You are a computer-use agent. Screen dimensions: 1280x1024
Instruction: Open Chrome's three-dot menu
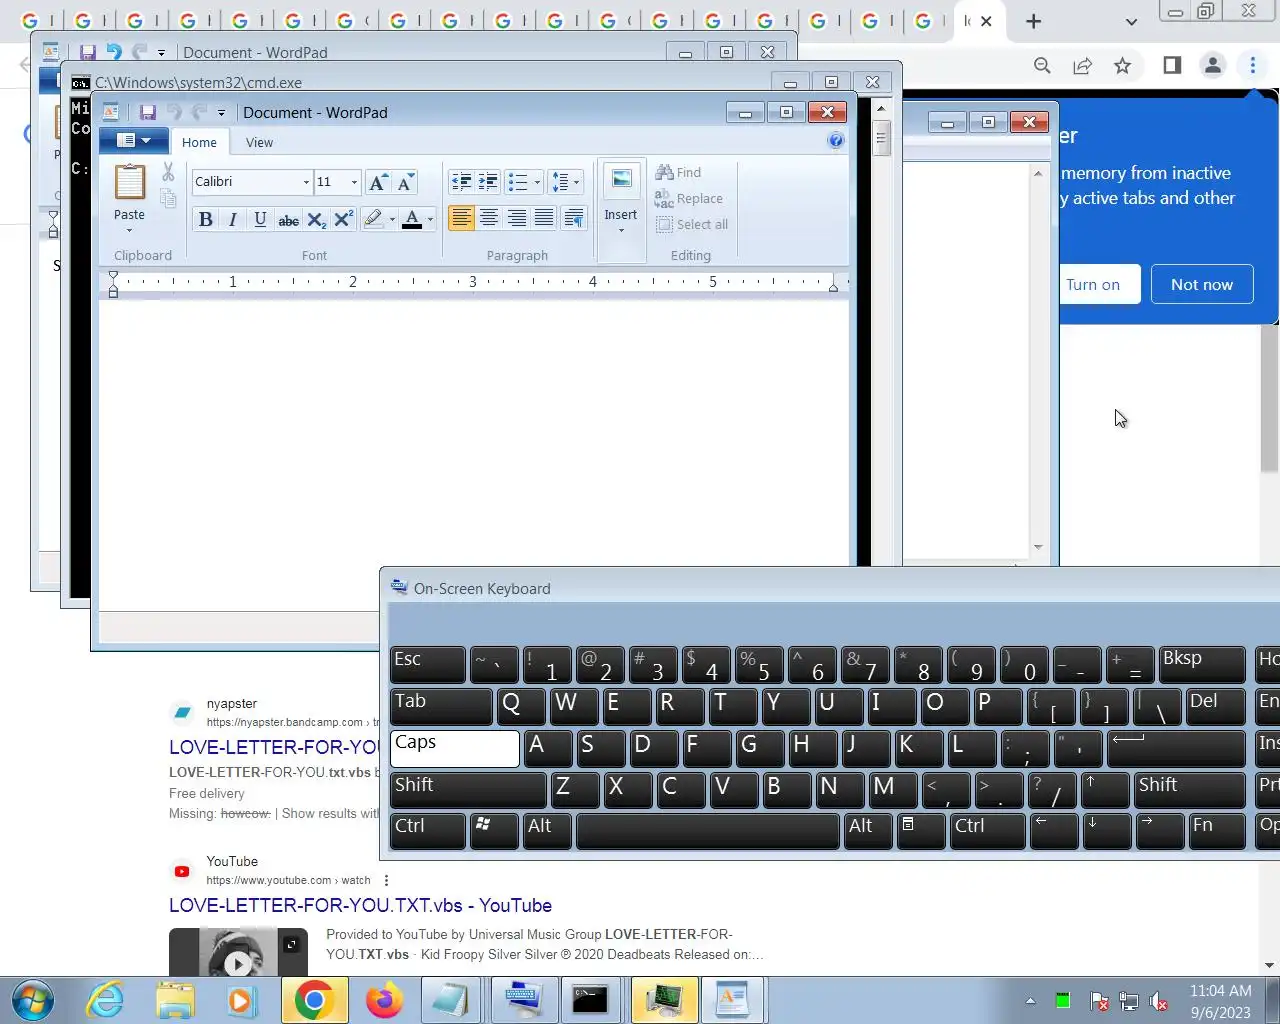1252,66
